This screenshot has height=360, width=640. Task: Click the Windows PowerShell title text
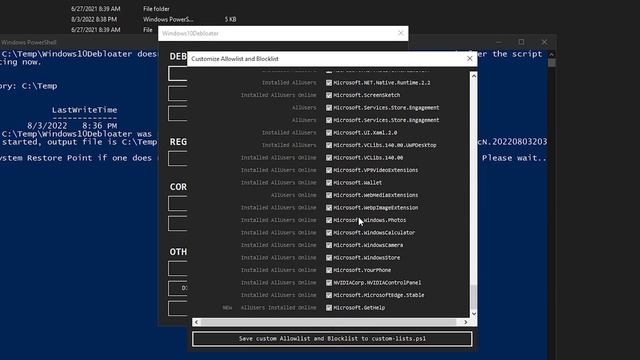[29, 42]
